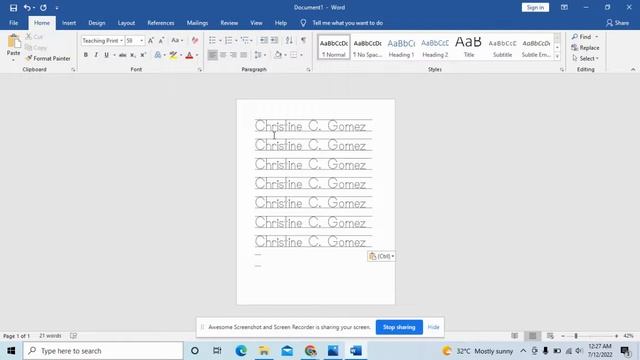Viewport: 640px width, 360px height.
Task: Apply the Heading 1 style
Action: pos(401,47)
